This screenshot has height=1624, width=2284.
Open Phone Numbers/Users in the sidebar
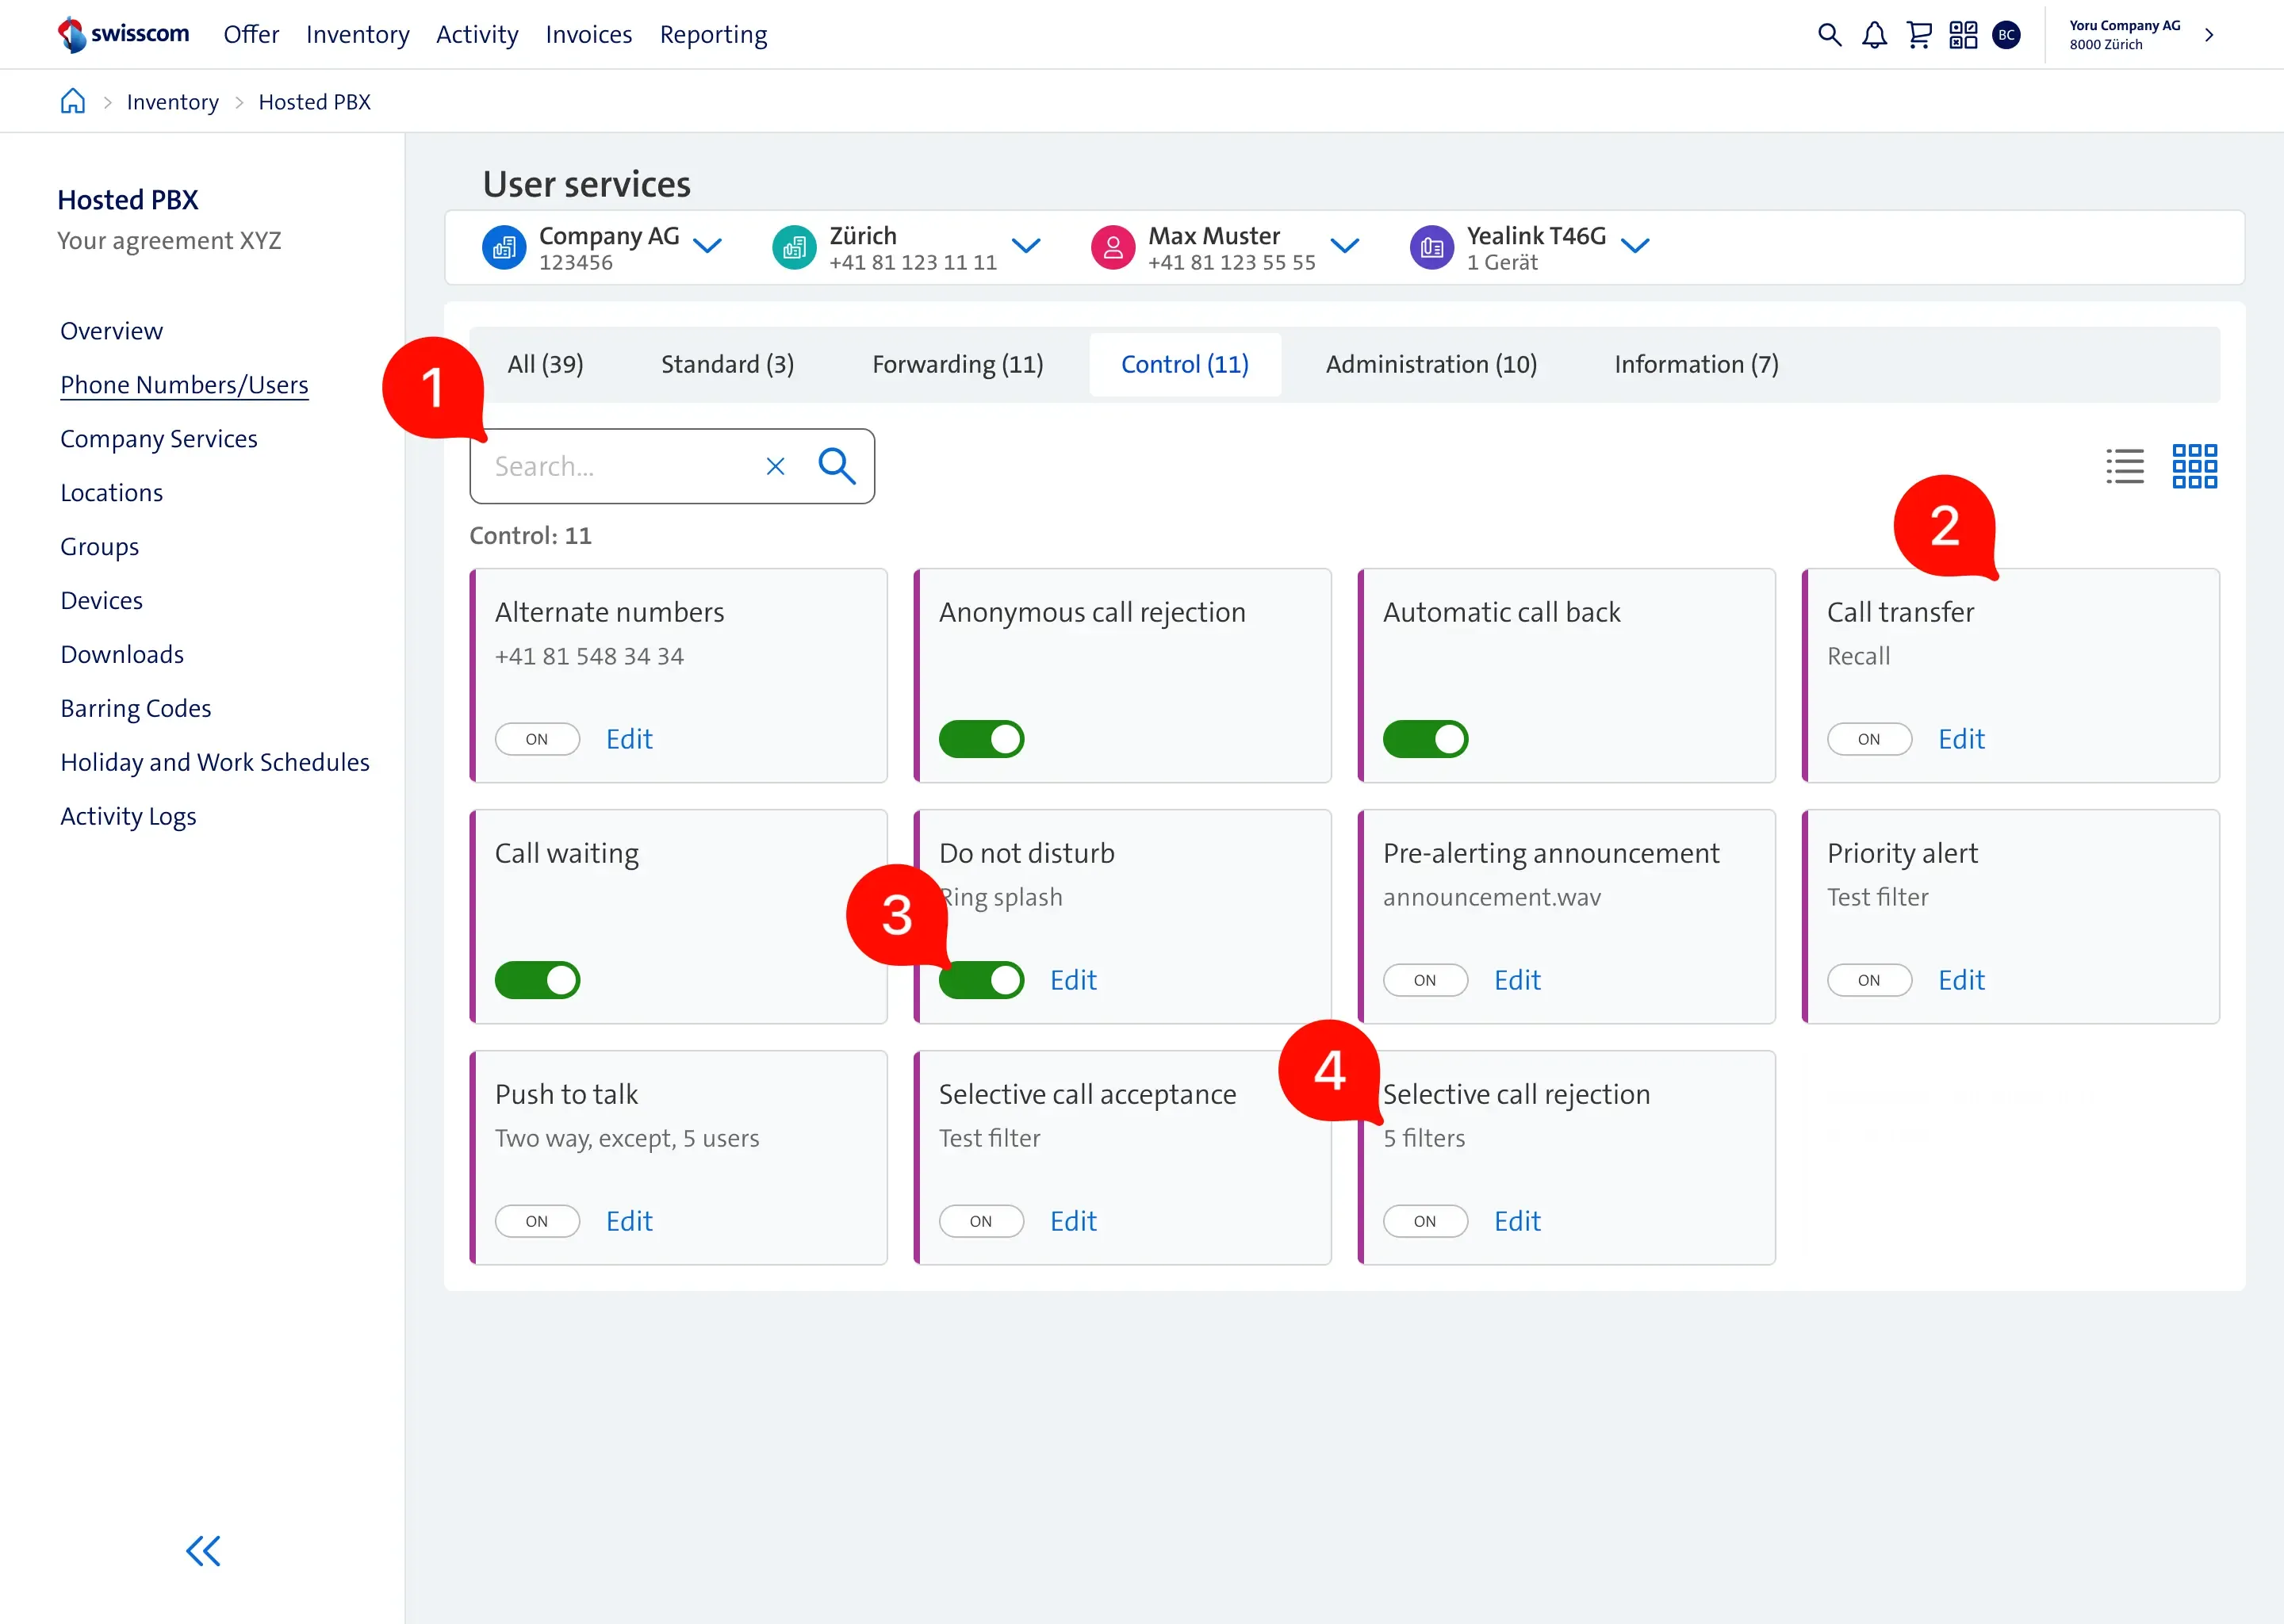click(x=184, y=384)
